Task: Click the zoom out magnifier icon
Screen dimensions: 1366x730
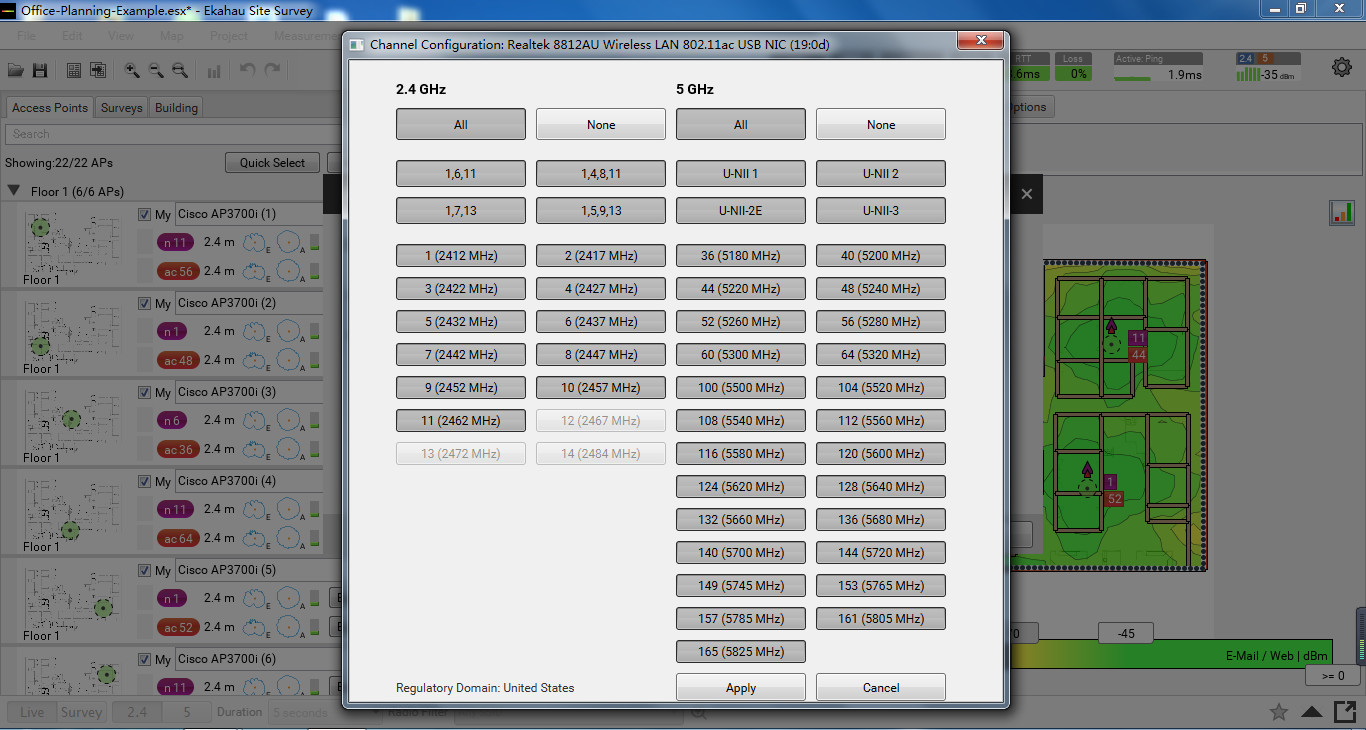Action: coord(156,70)
